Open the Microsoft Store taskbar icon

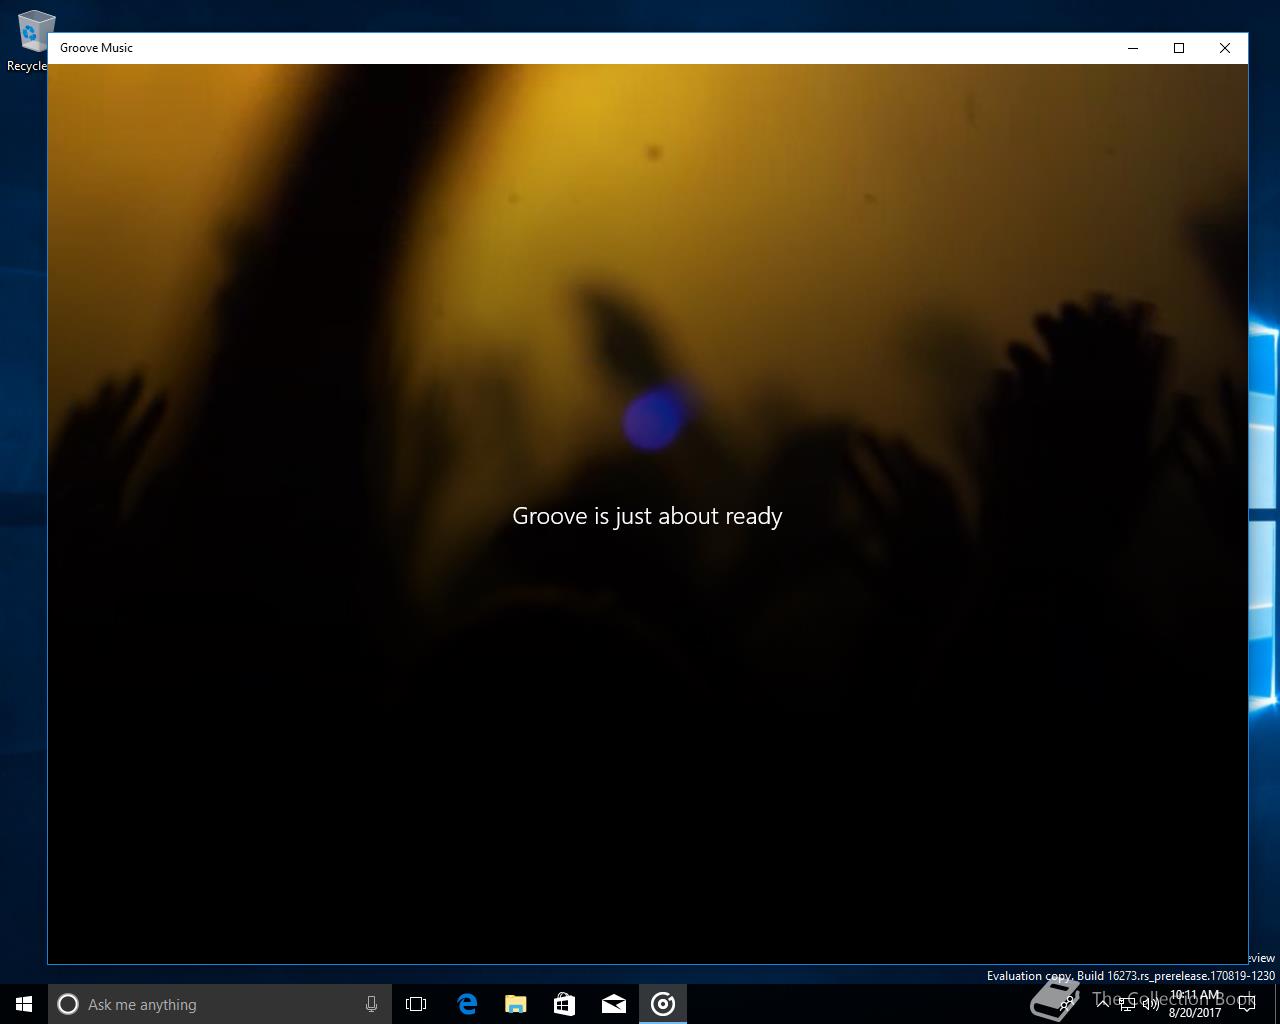coord(565,1004)
